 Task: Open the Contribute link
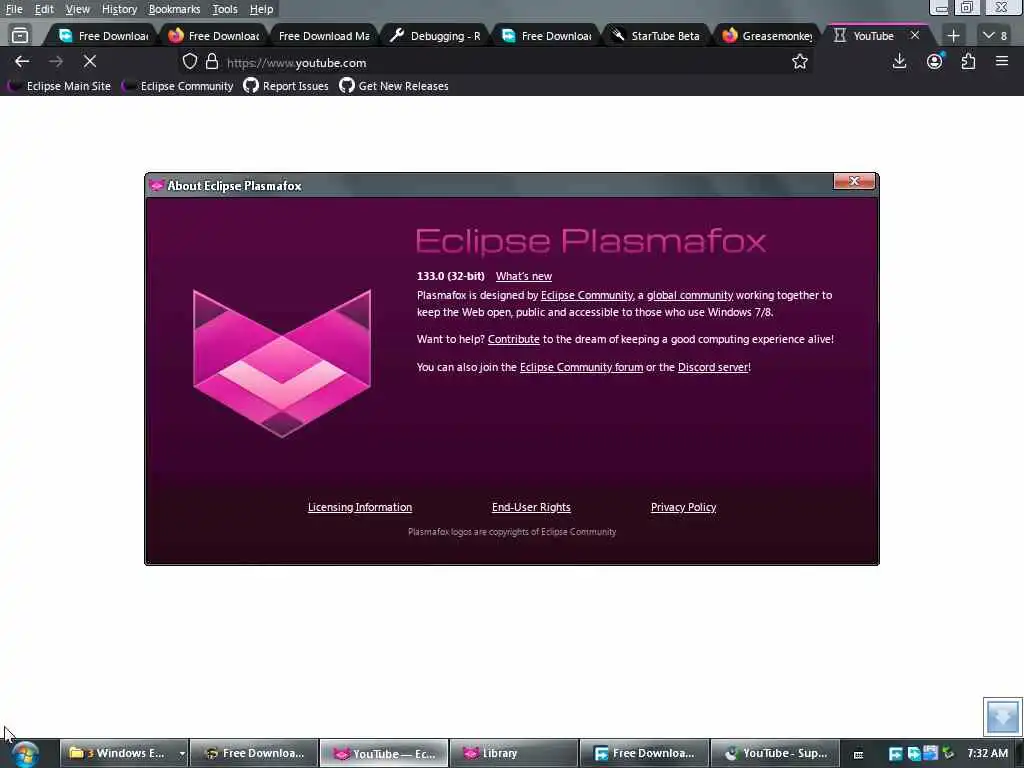pos(513,339)
